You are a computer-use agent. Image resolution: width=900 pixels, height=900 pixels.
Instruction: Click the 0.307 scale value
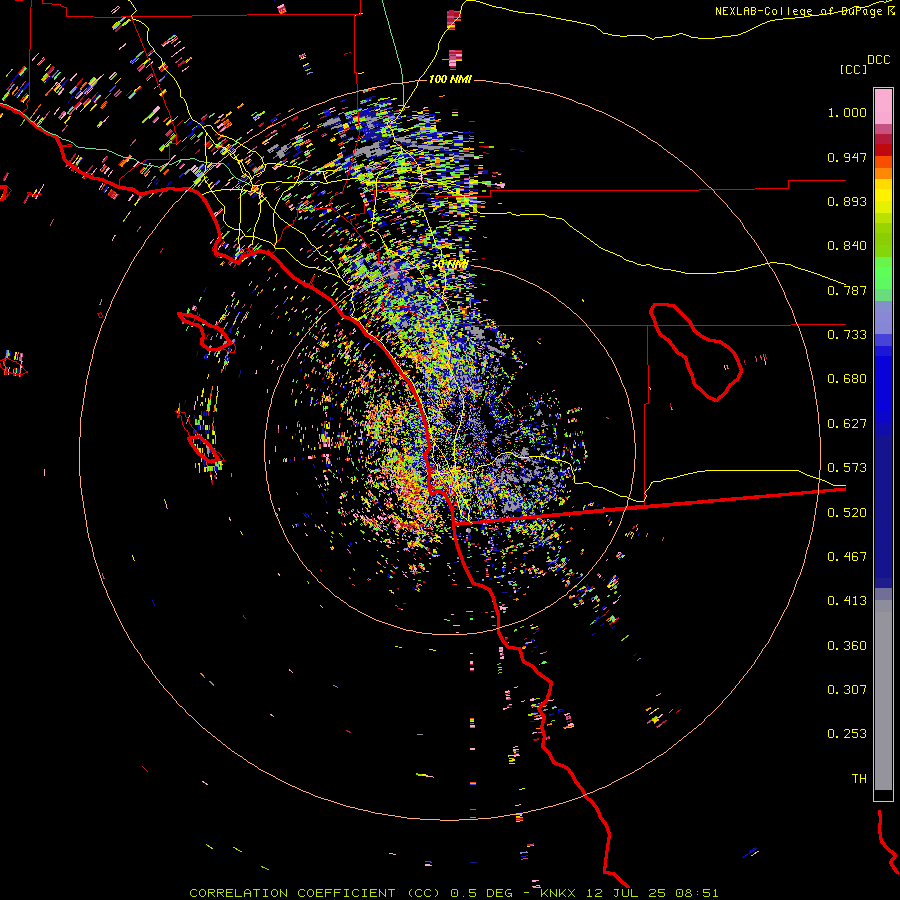point(847,690)
